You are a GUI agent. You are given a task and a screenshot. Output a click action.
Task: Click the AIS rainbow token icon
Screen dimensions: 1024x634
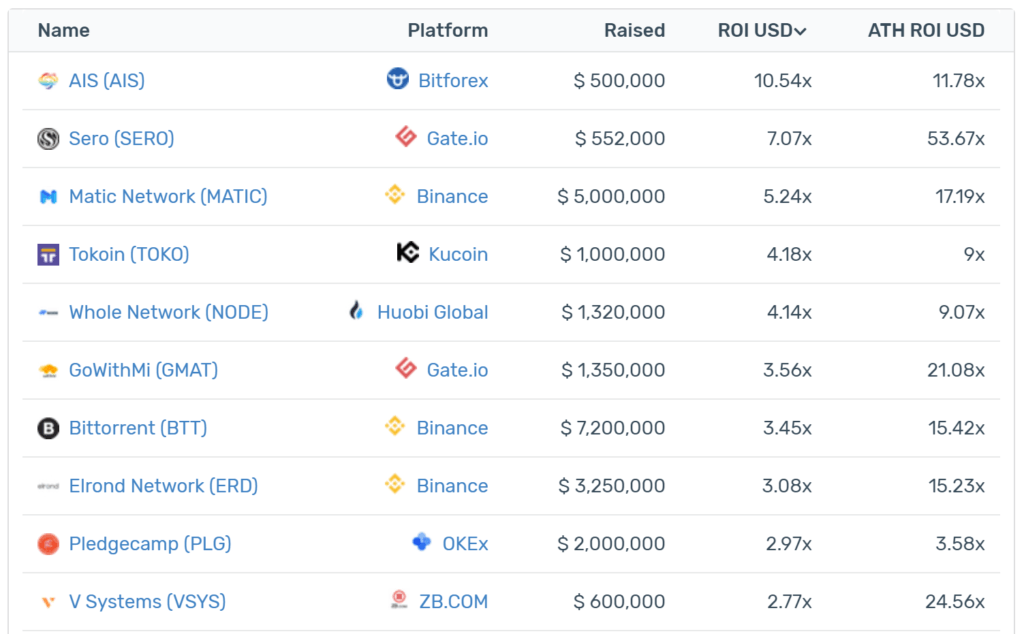tap(48, 81)
